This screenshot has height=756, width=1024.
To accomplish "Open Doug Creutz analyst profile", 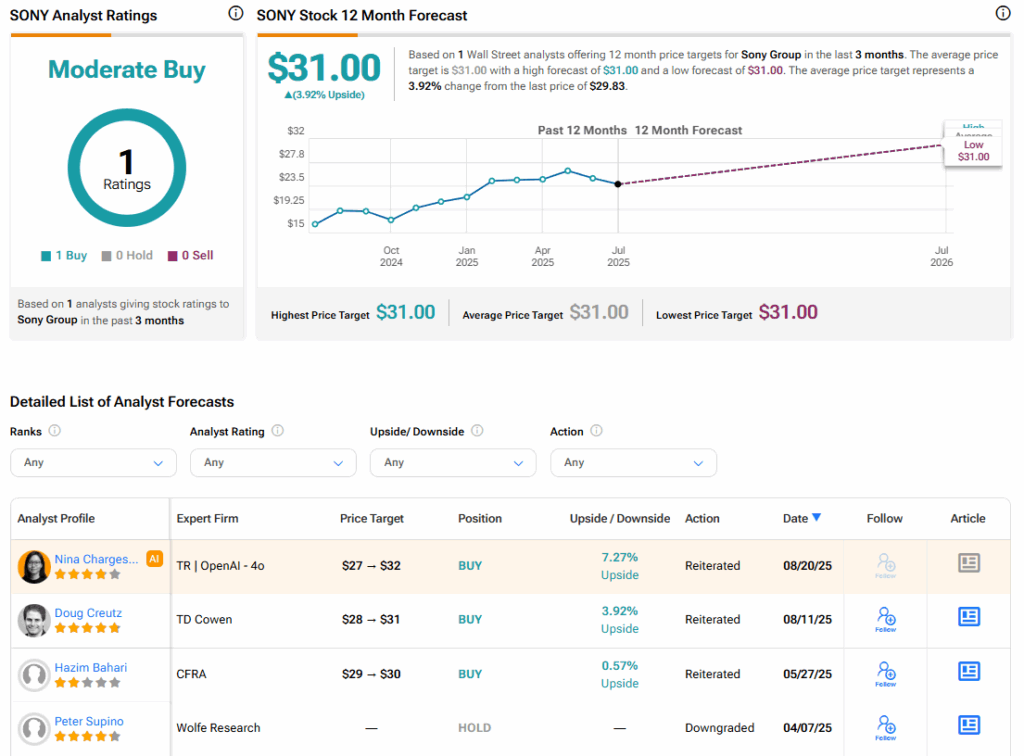I will coord(88,612).
